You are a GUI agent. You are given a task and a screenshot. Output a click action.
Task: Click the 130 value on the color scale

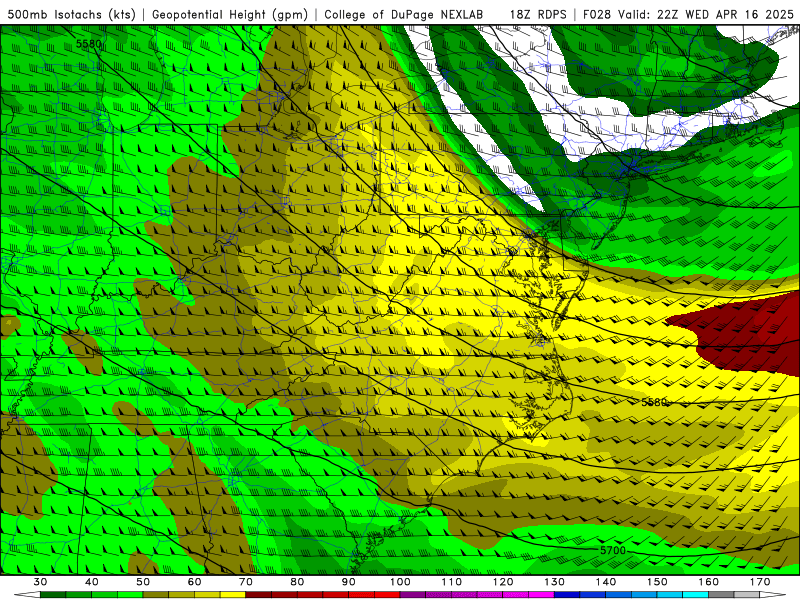click(x=555, y=582)
